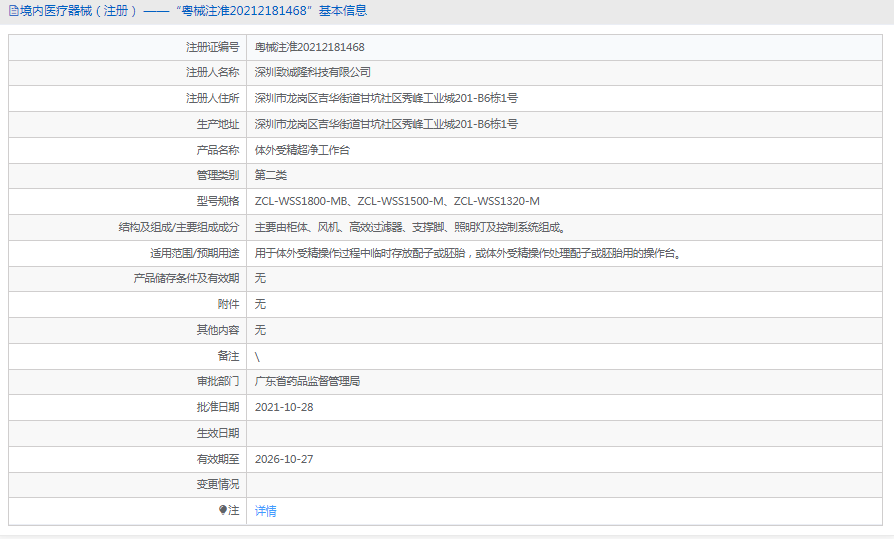Select the 注册人住所 address value

pyautogui.click(x=386, y=98)
